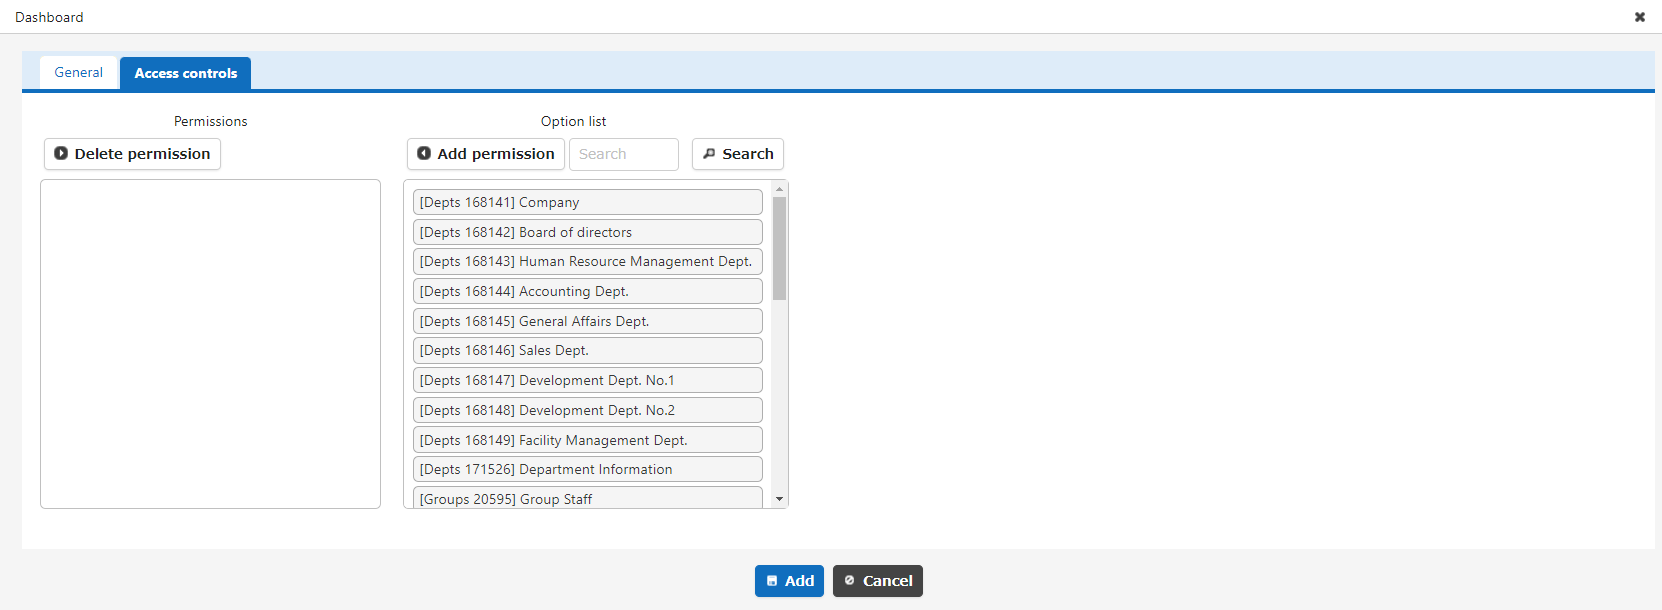Select [Depts 168142] Board of directors

click(x=588, y=232)
